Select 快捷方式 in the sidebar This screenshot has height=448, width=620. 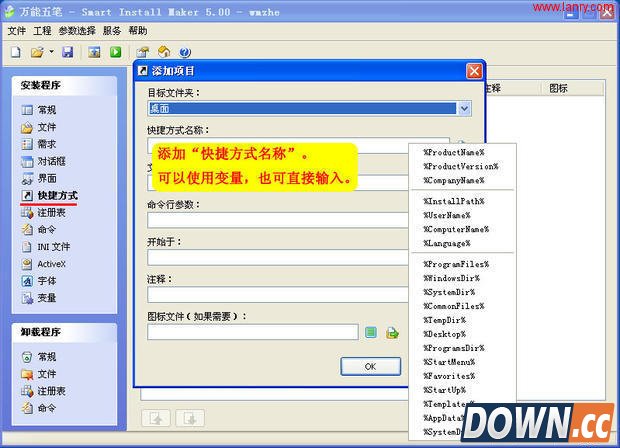[49, 195]
